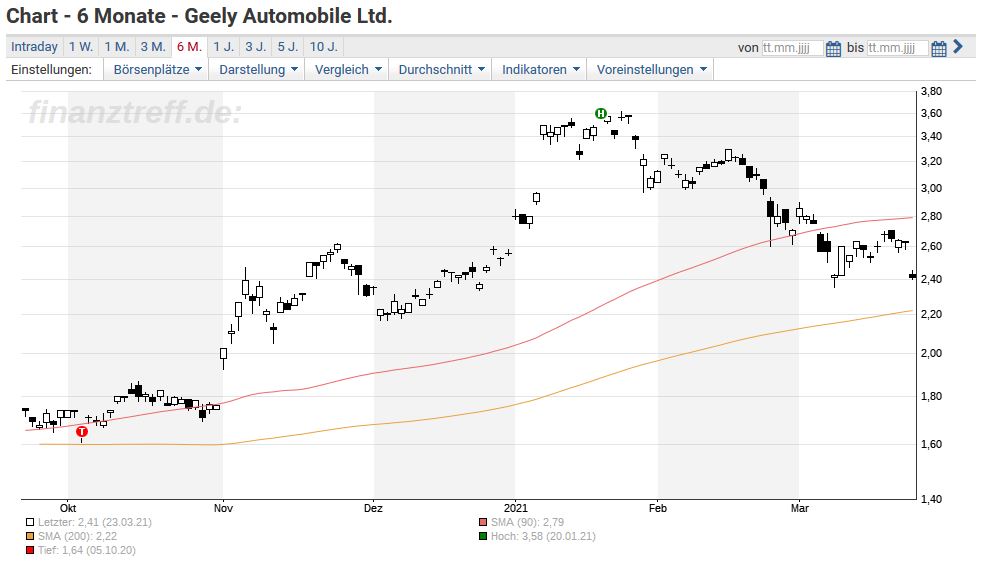The image size is (984, 565).
Task: Switch to the 3 M. timeframe
Action: tap(153, 46)
